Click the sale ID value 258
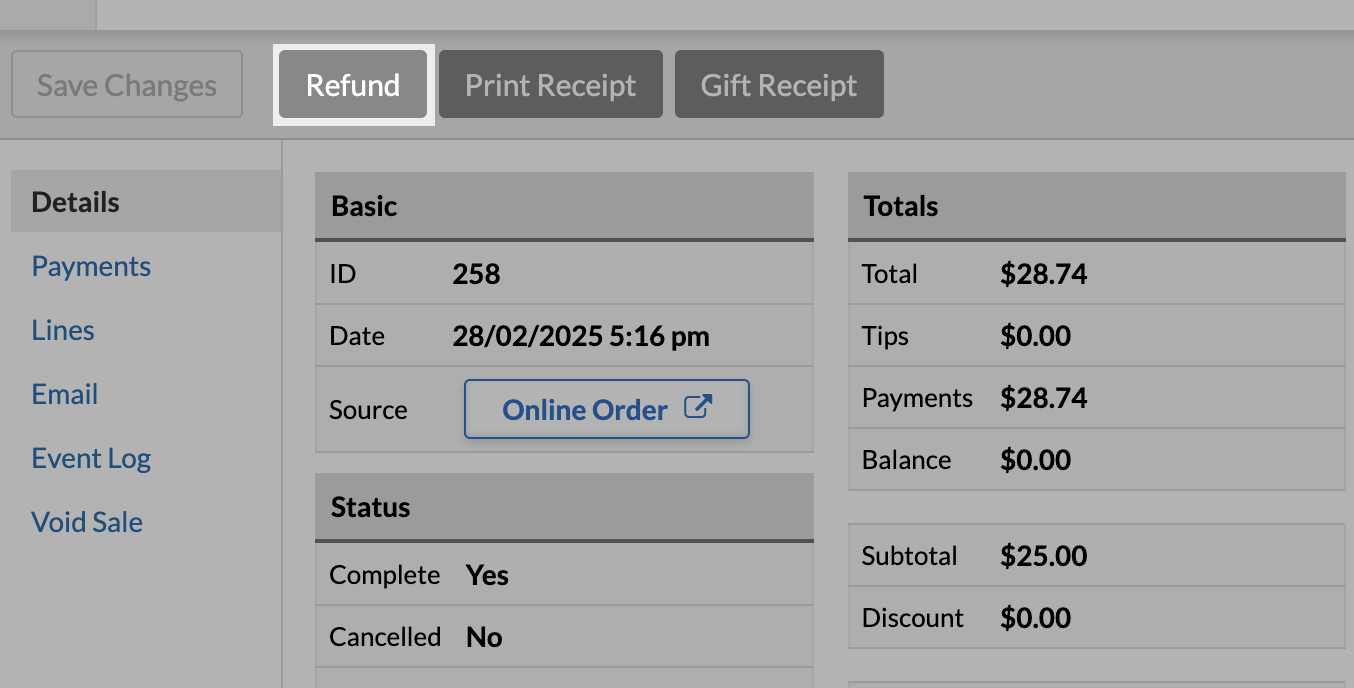Screen dimensions: 1354x688 click(x=476, y=273)
